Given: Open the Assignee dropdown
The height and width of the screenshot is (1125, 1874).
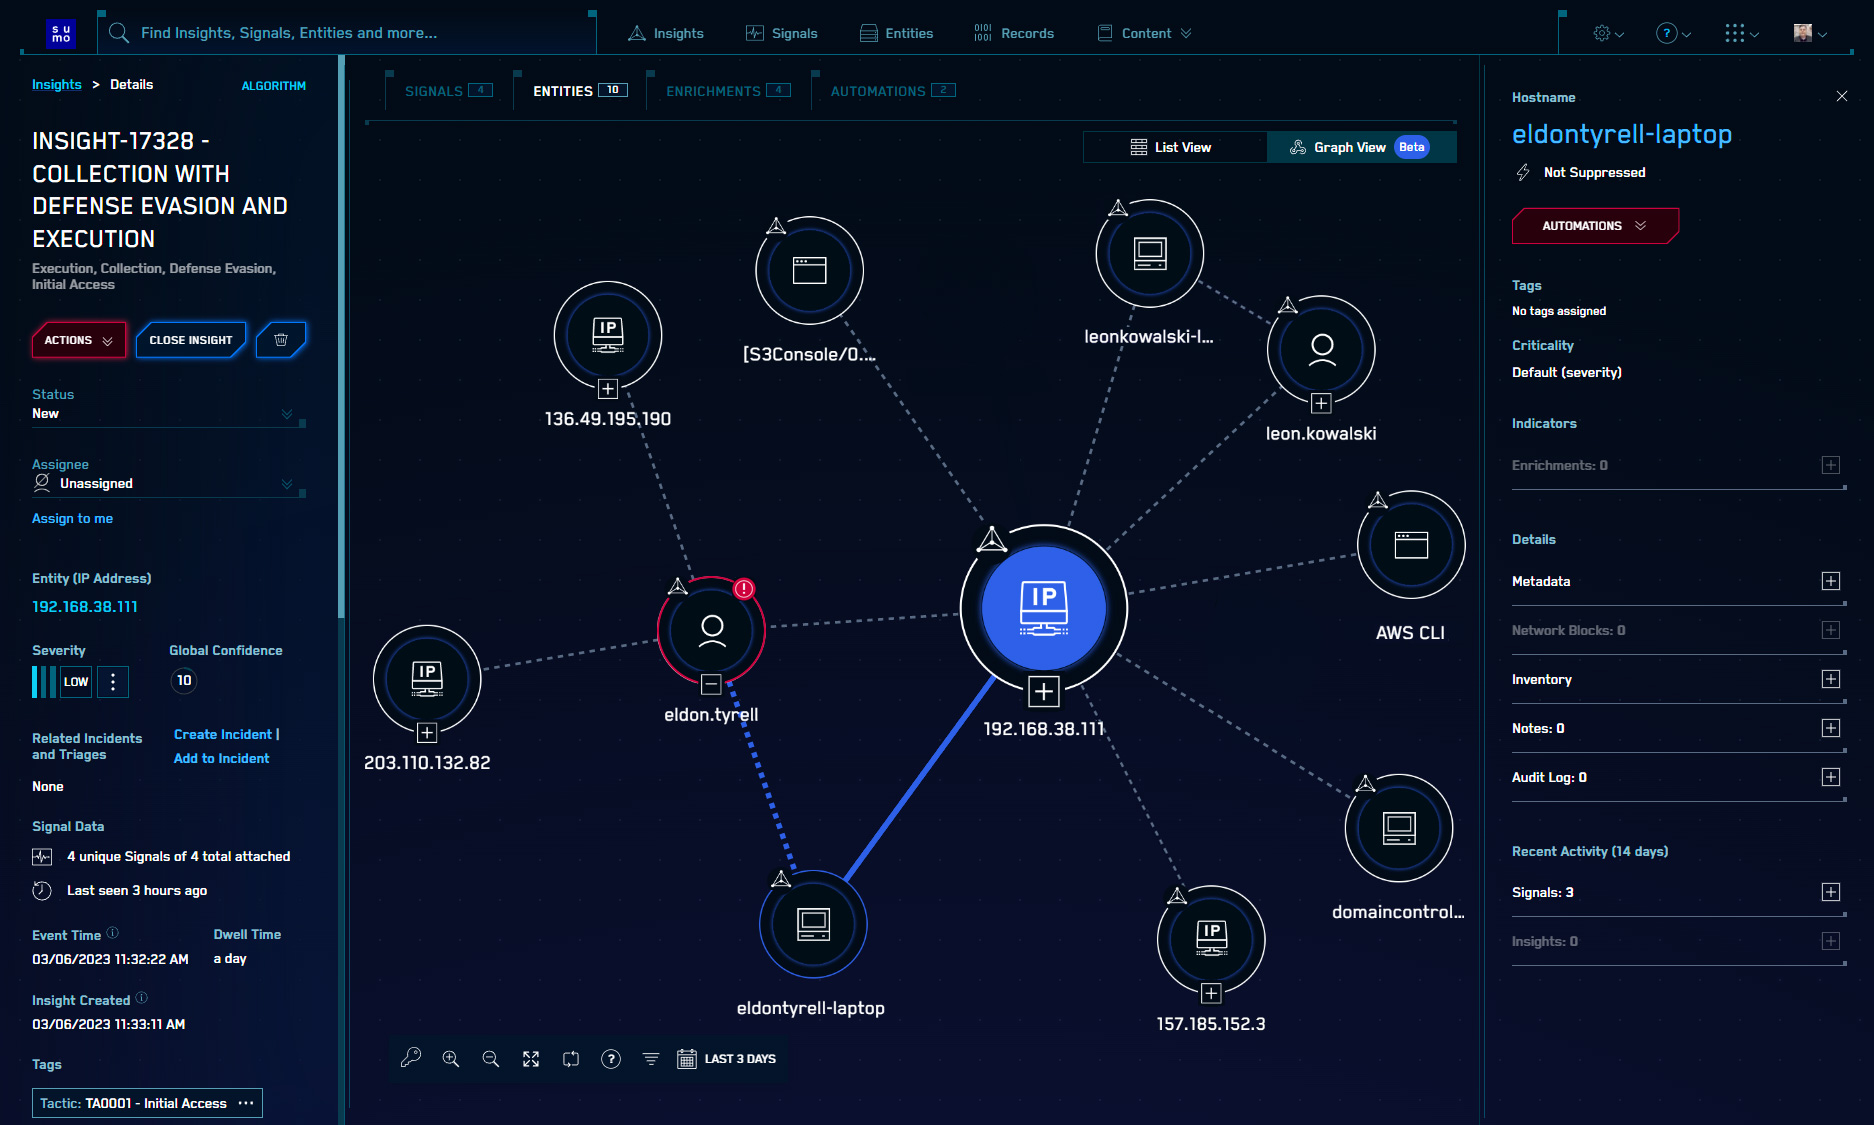Looking at the screenshot, I should (288, 483).
